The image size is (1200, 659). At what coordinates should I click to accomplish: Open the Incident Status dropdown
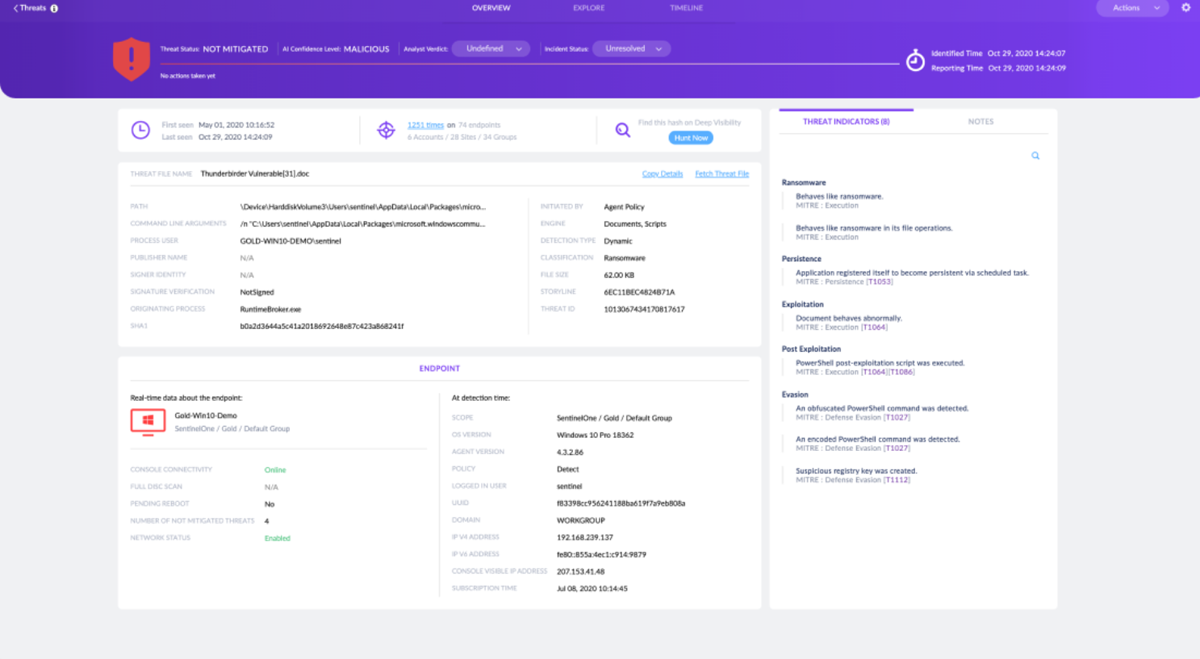631,47
